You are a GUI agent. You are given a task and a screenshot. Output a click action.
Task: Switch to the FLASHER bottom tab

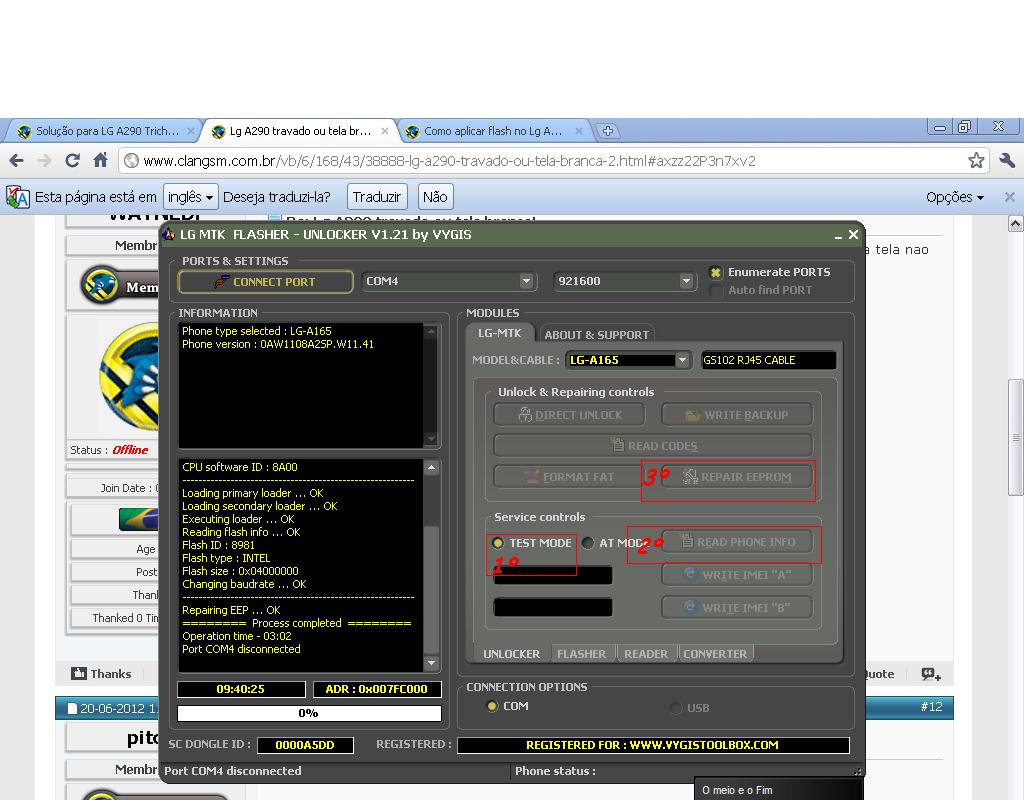pos(581,654)
